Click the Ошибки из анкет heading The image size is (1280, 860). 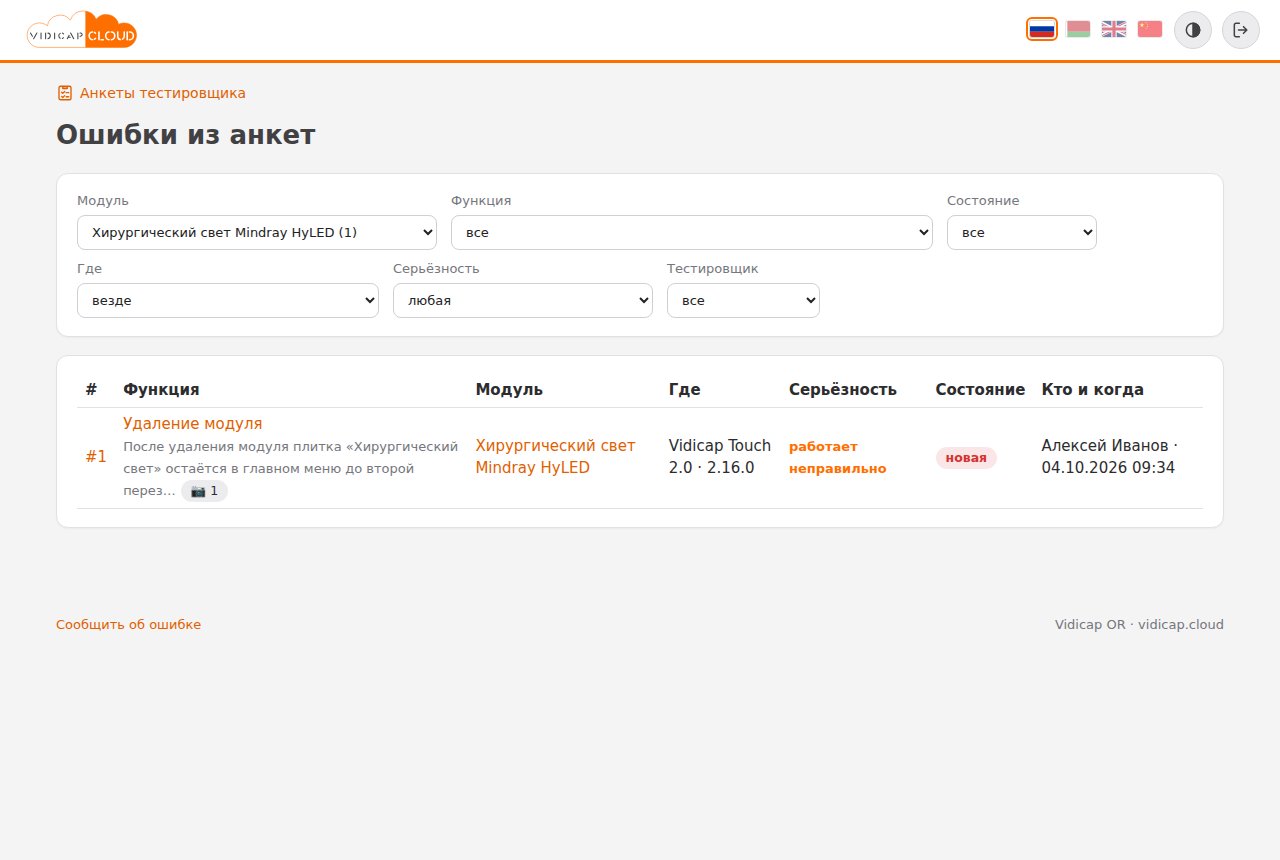186,134
